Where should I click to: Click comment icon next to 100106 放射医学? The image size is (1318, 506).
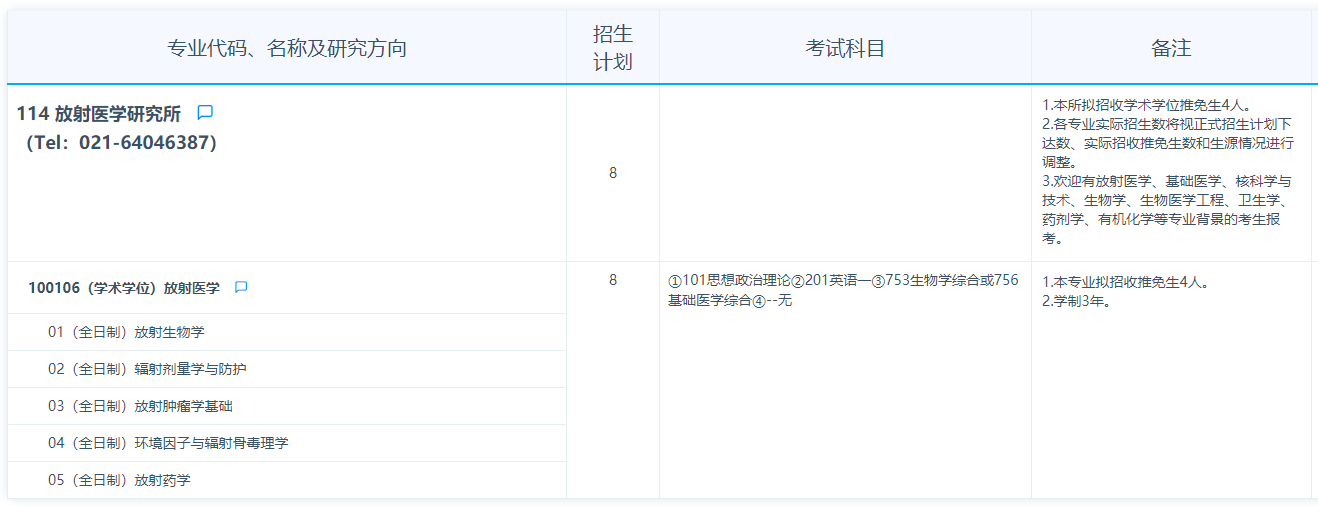coord(241,287)
